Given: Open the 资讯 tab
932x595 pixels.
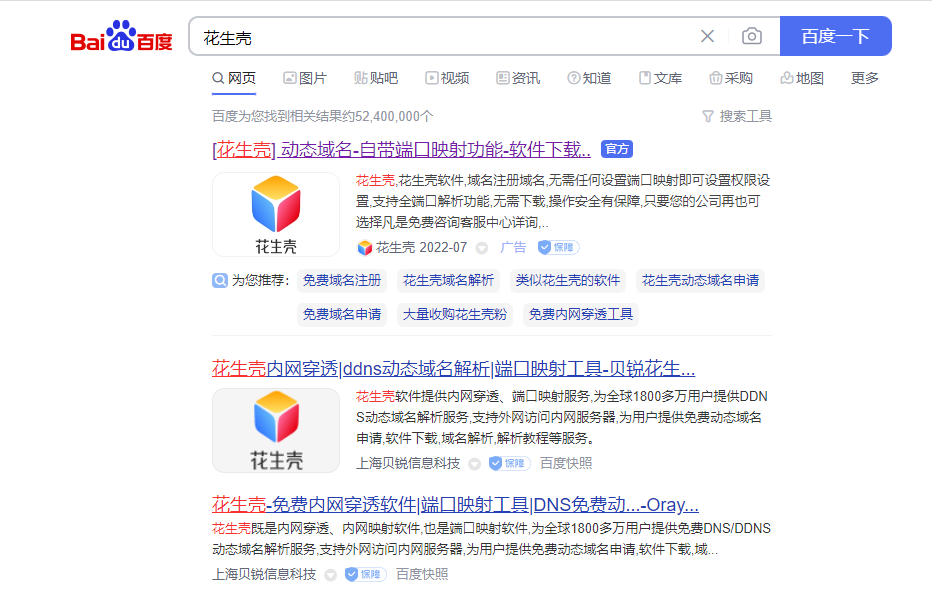Looking at the screenshot, I should click(x=518, y=78).
